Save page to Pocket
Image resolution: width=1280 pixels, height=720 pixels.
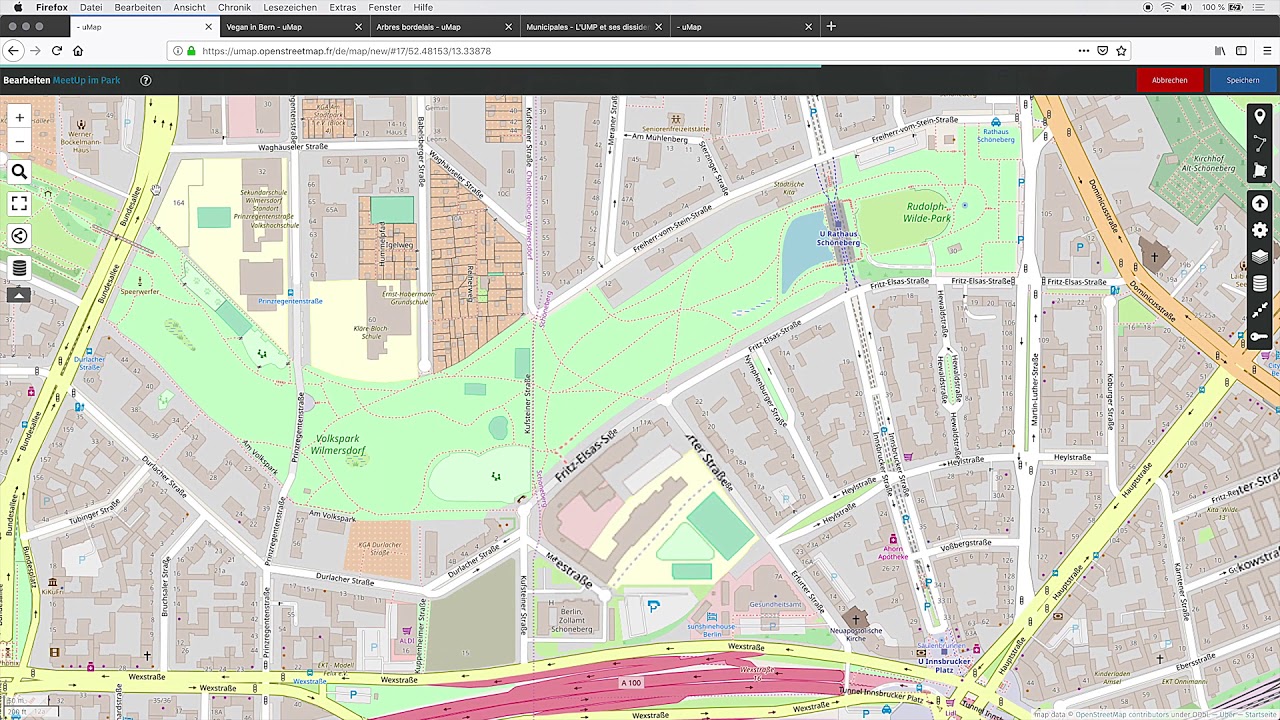pyautogui.click(x=1103, y=51)
